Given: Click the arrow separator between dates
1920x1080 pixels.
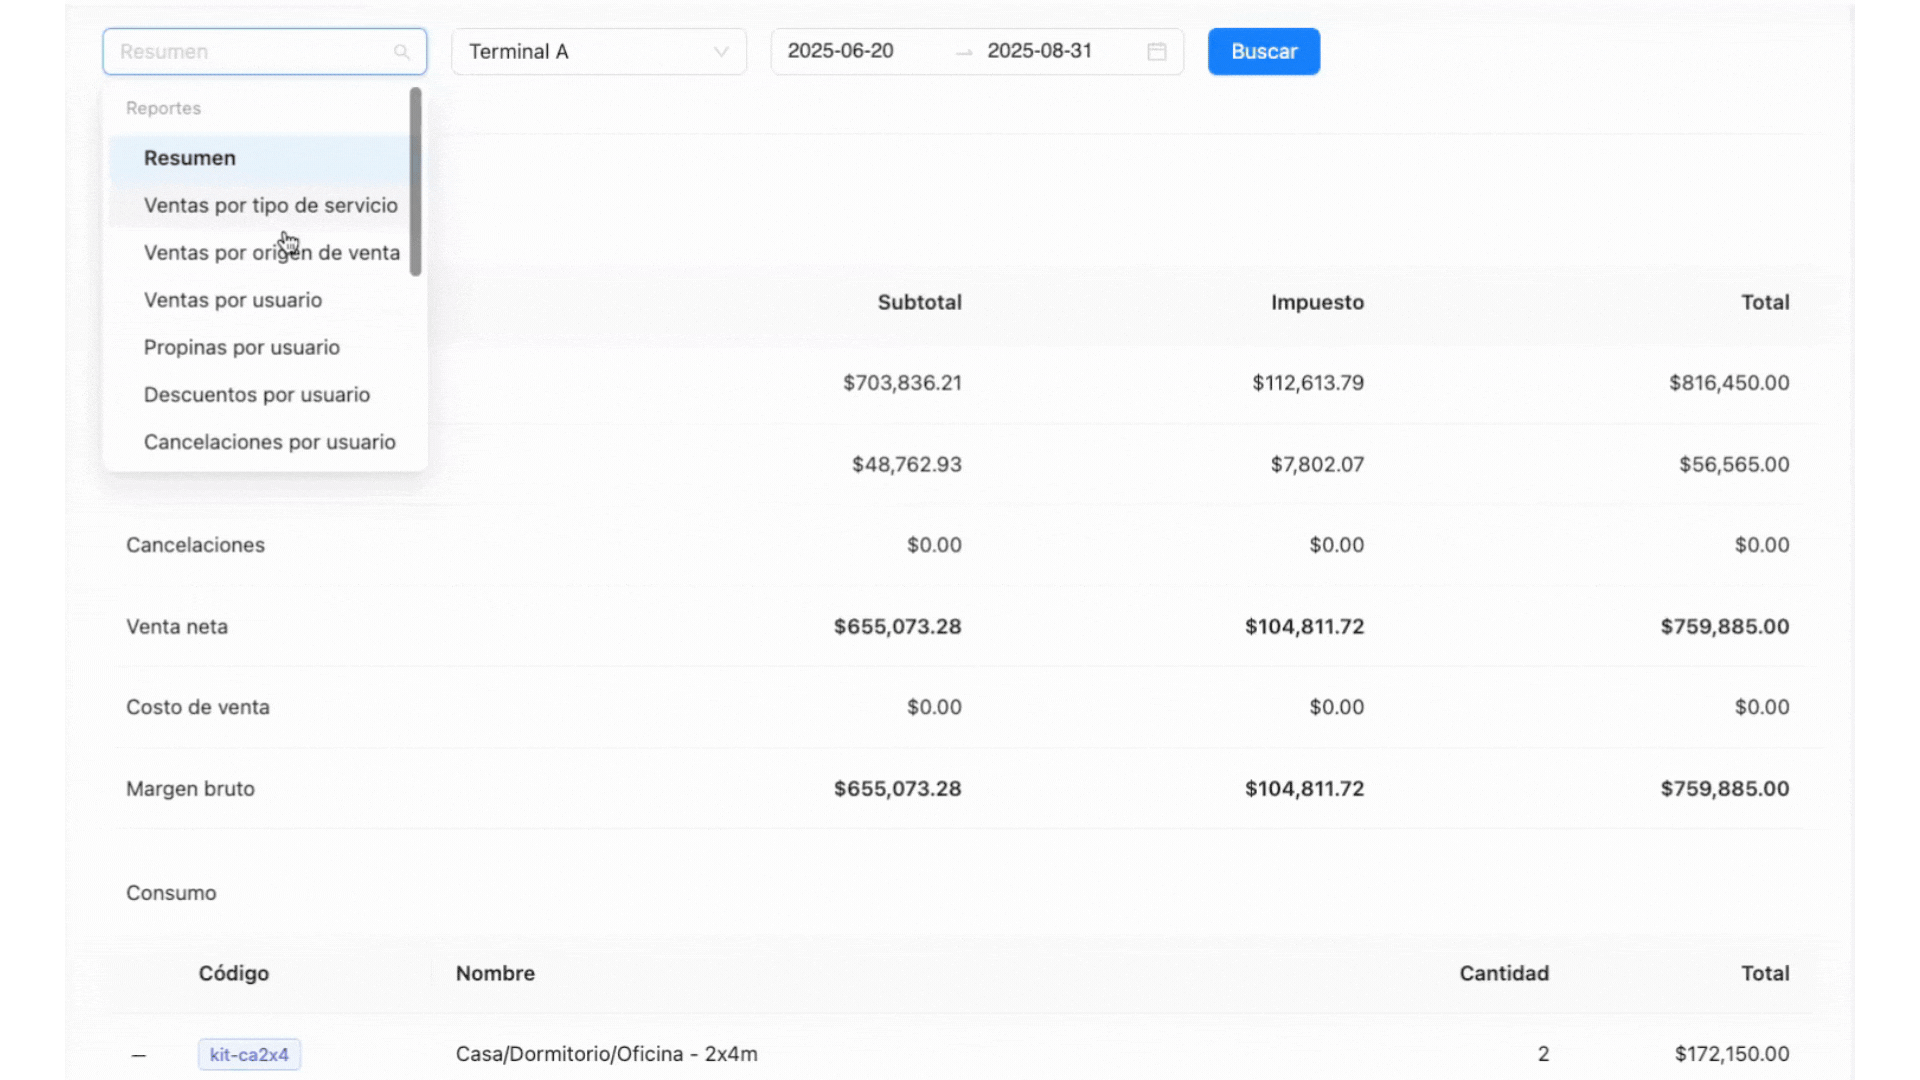Looking at the screenshot, I should [x=963, y=52].
